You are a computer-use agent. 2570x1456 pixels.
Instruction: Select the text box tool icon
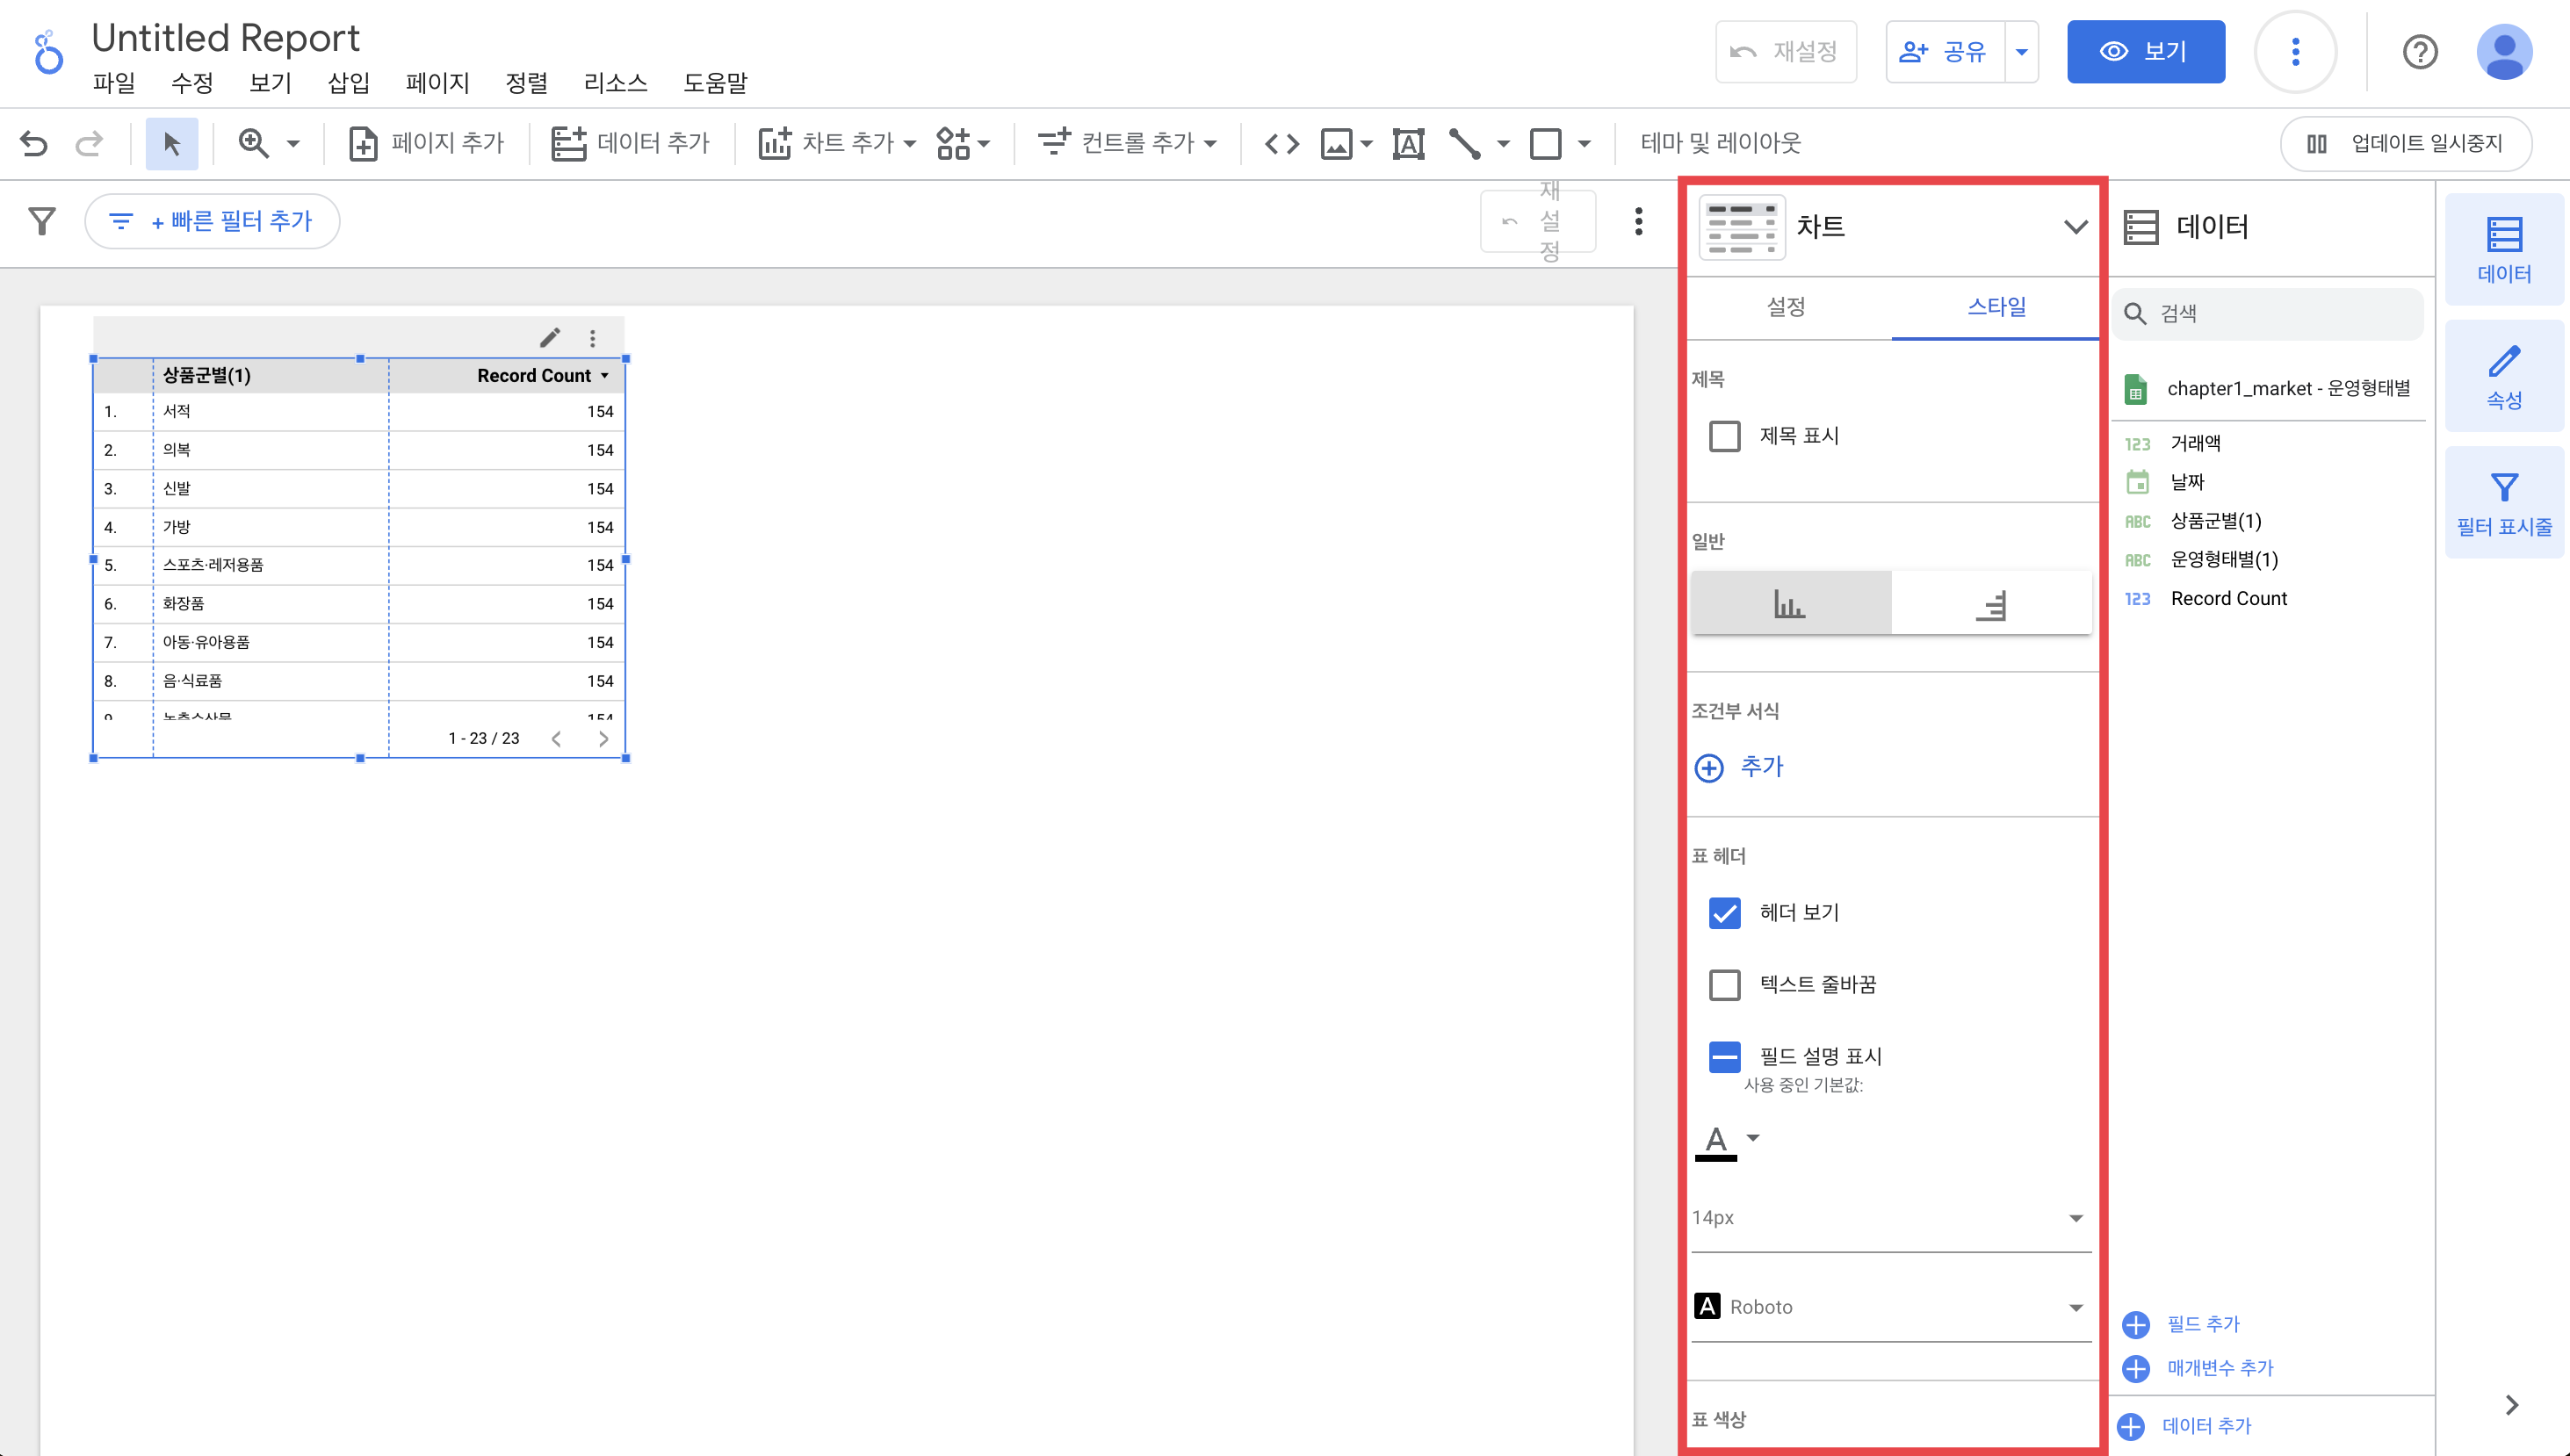tap(1408, 144)
